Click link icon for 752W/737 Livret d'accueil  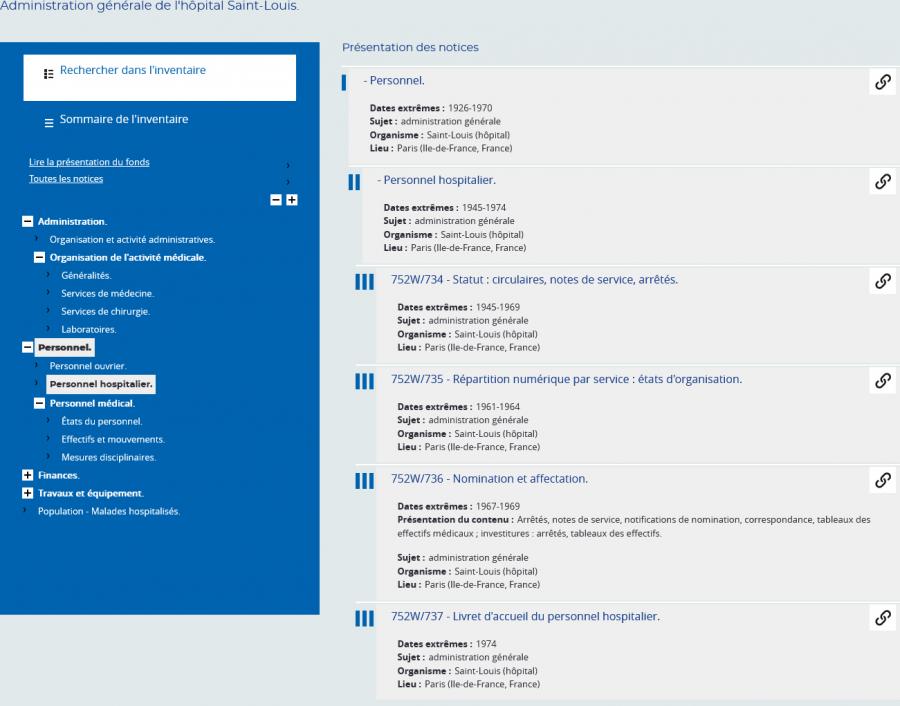(883, 618)
